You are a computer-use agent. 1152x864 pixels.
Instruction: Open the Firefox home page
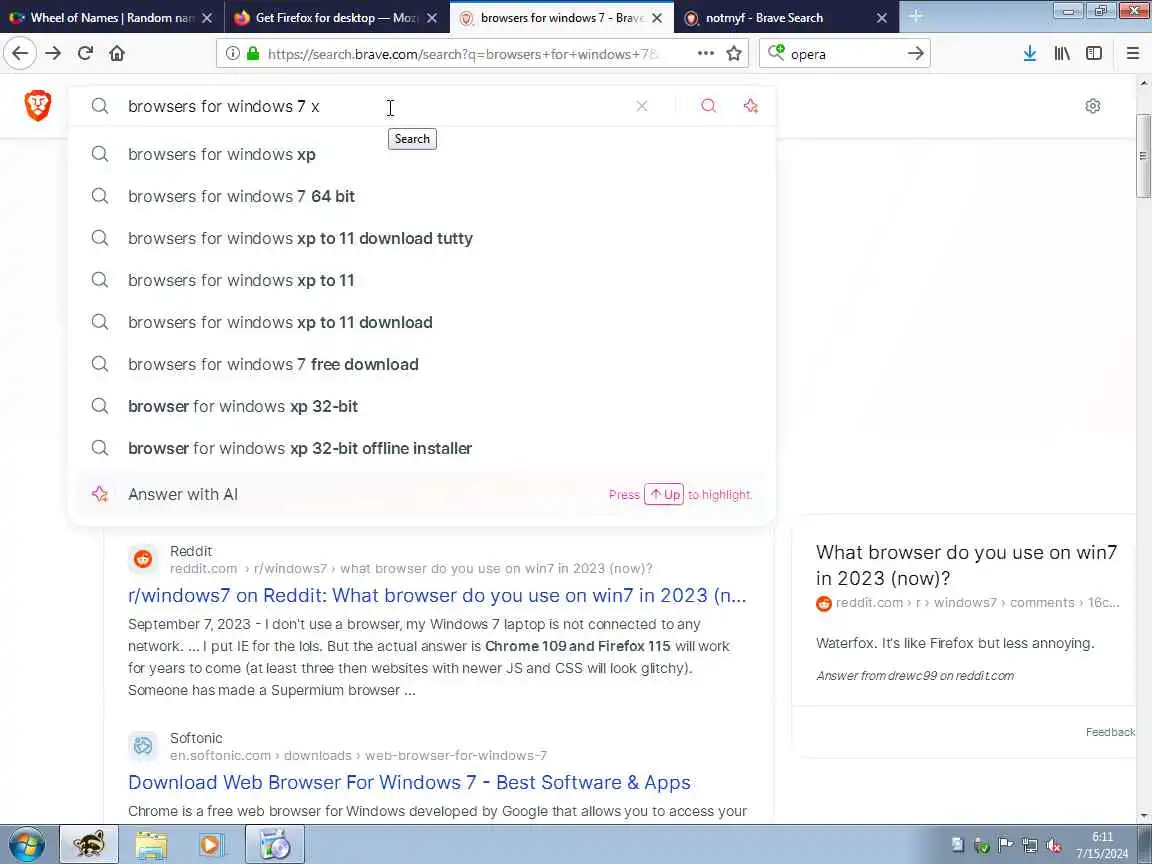pos(117,53)
